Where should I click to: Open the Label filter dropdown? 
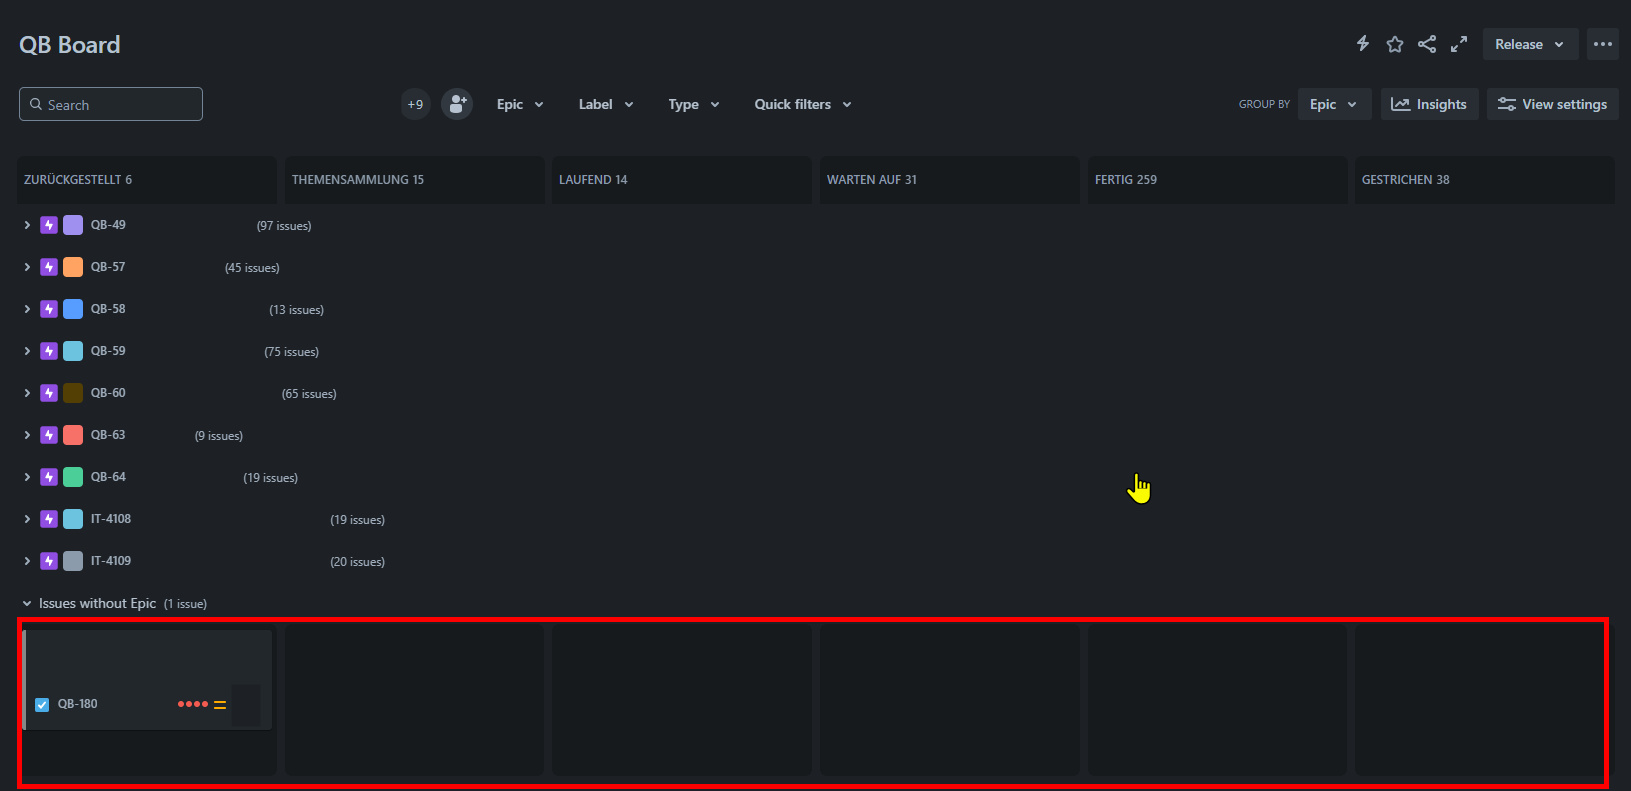[x=606, y=104]
